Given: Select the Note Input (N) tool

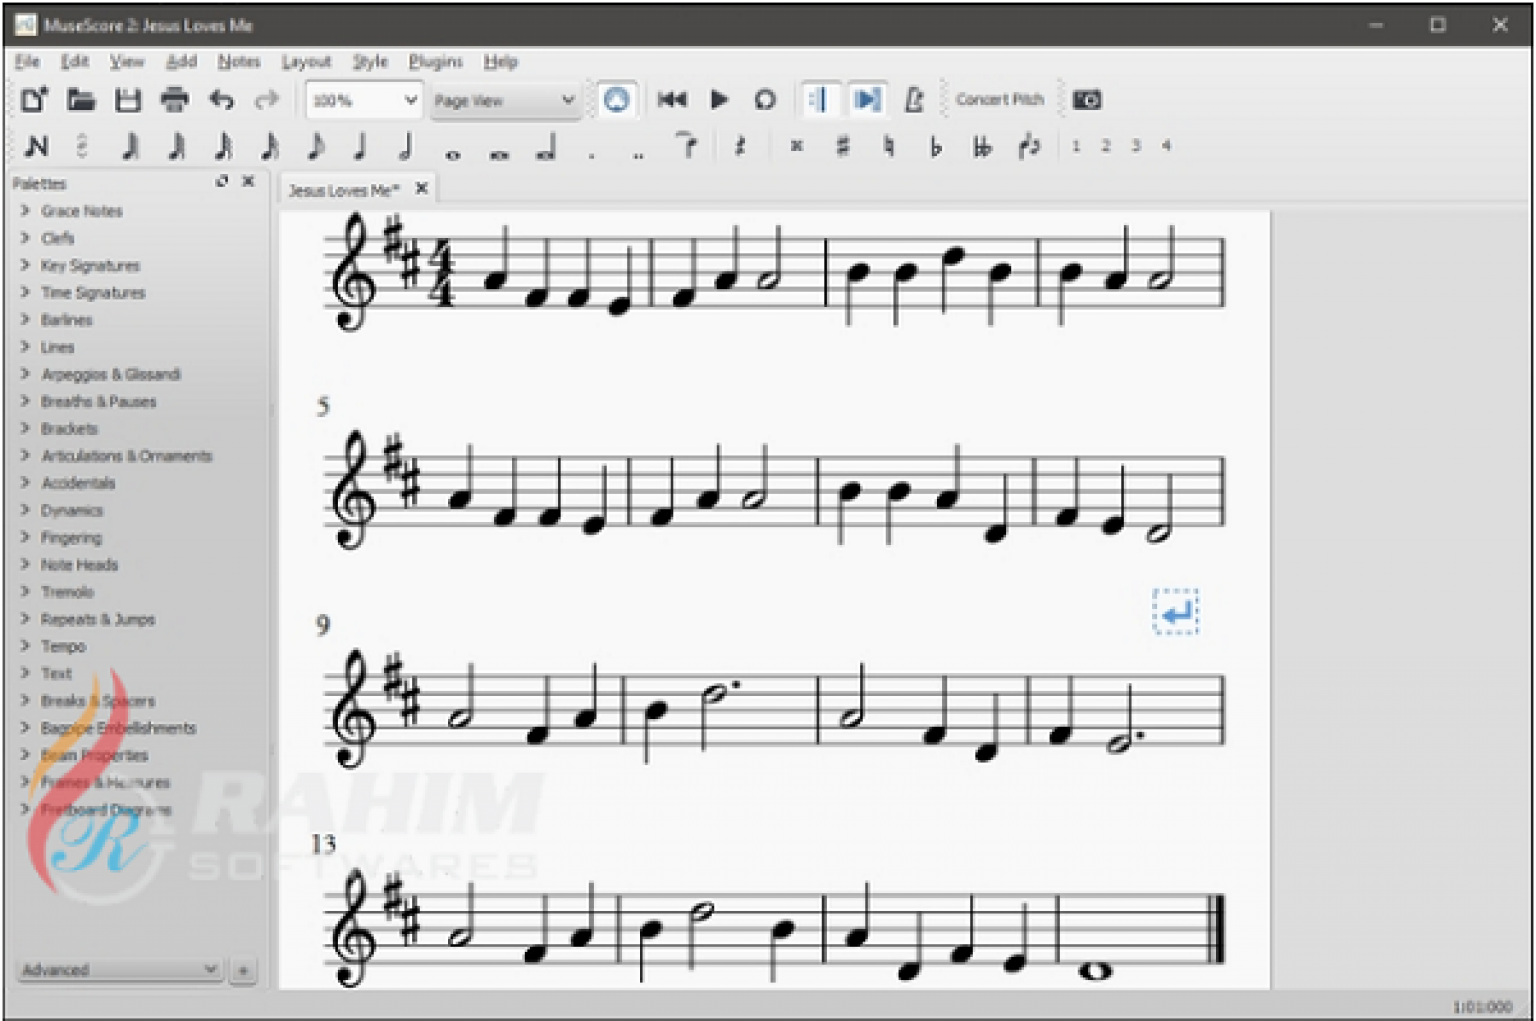Looking at the screenshot, I should [x=38, y=145].
